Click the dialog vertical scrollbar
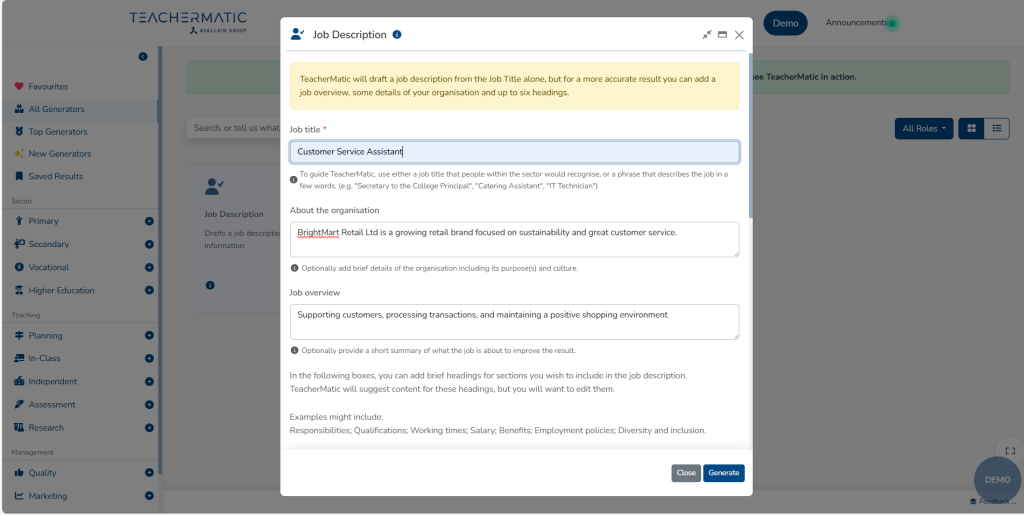Image resolution: width=1024 pixels, height=515 pixels. 750,136
